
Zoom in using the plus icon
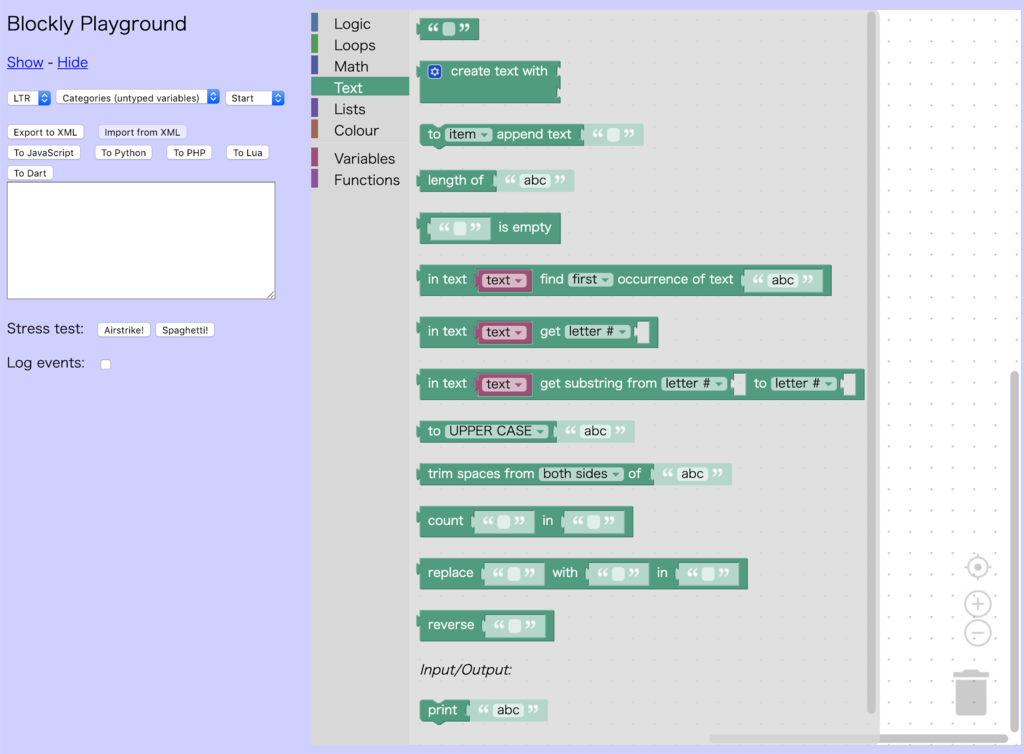(x=978, y=603)
